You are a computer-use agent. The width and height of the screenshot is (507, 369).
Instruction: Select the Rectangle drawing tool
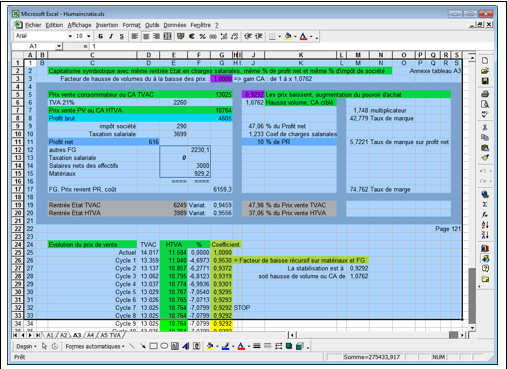click(x=153, y=346)
